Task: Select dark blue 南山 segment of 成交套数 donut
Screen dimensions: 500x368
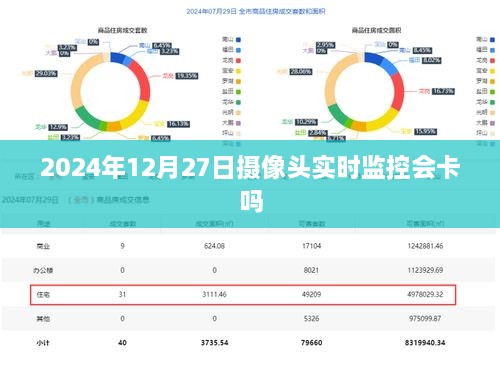Action: 117,57
